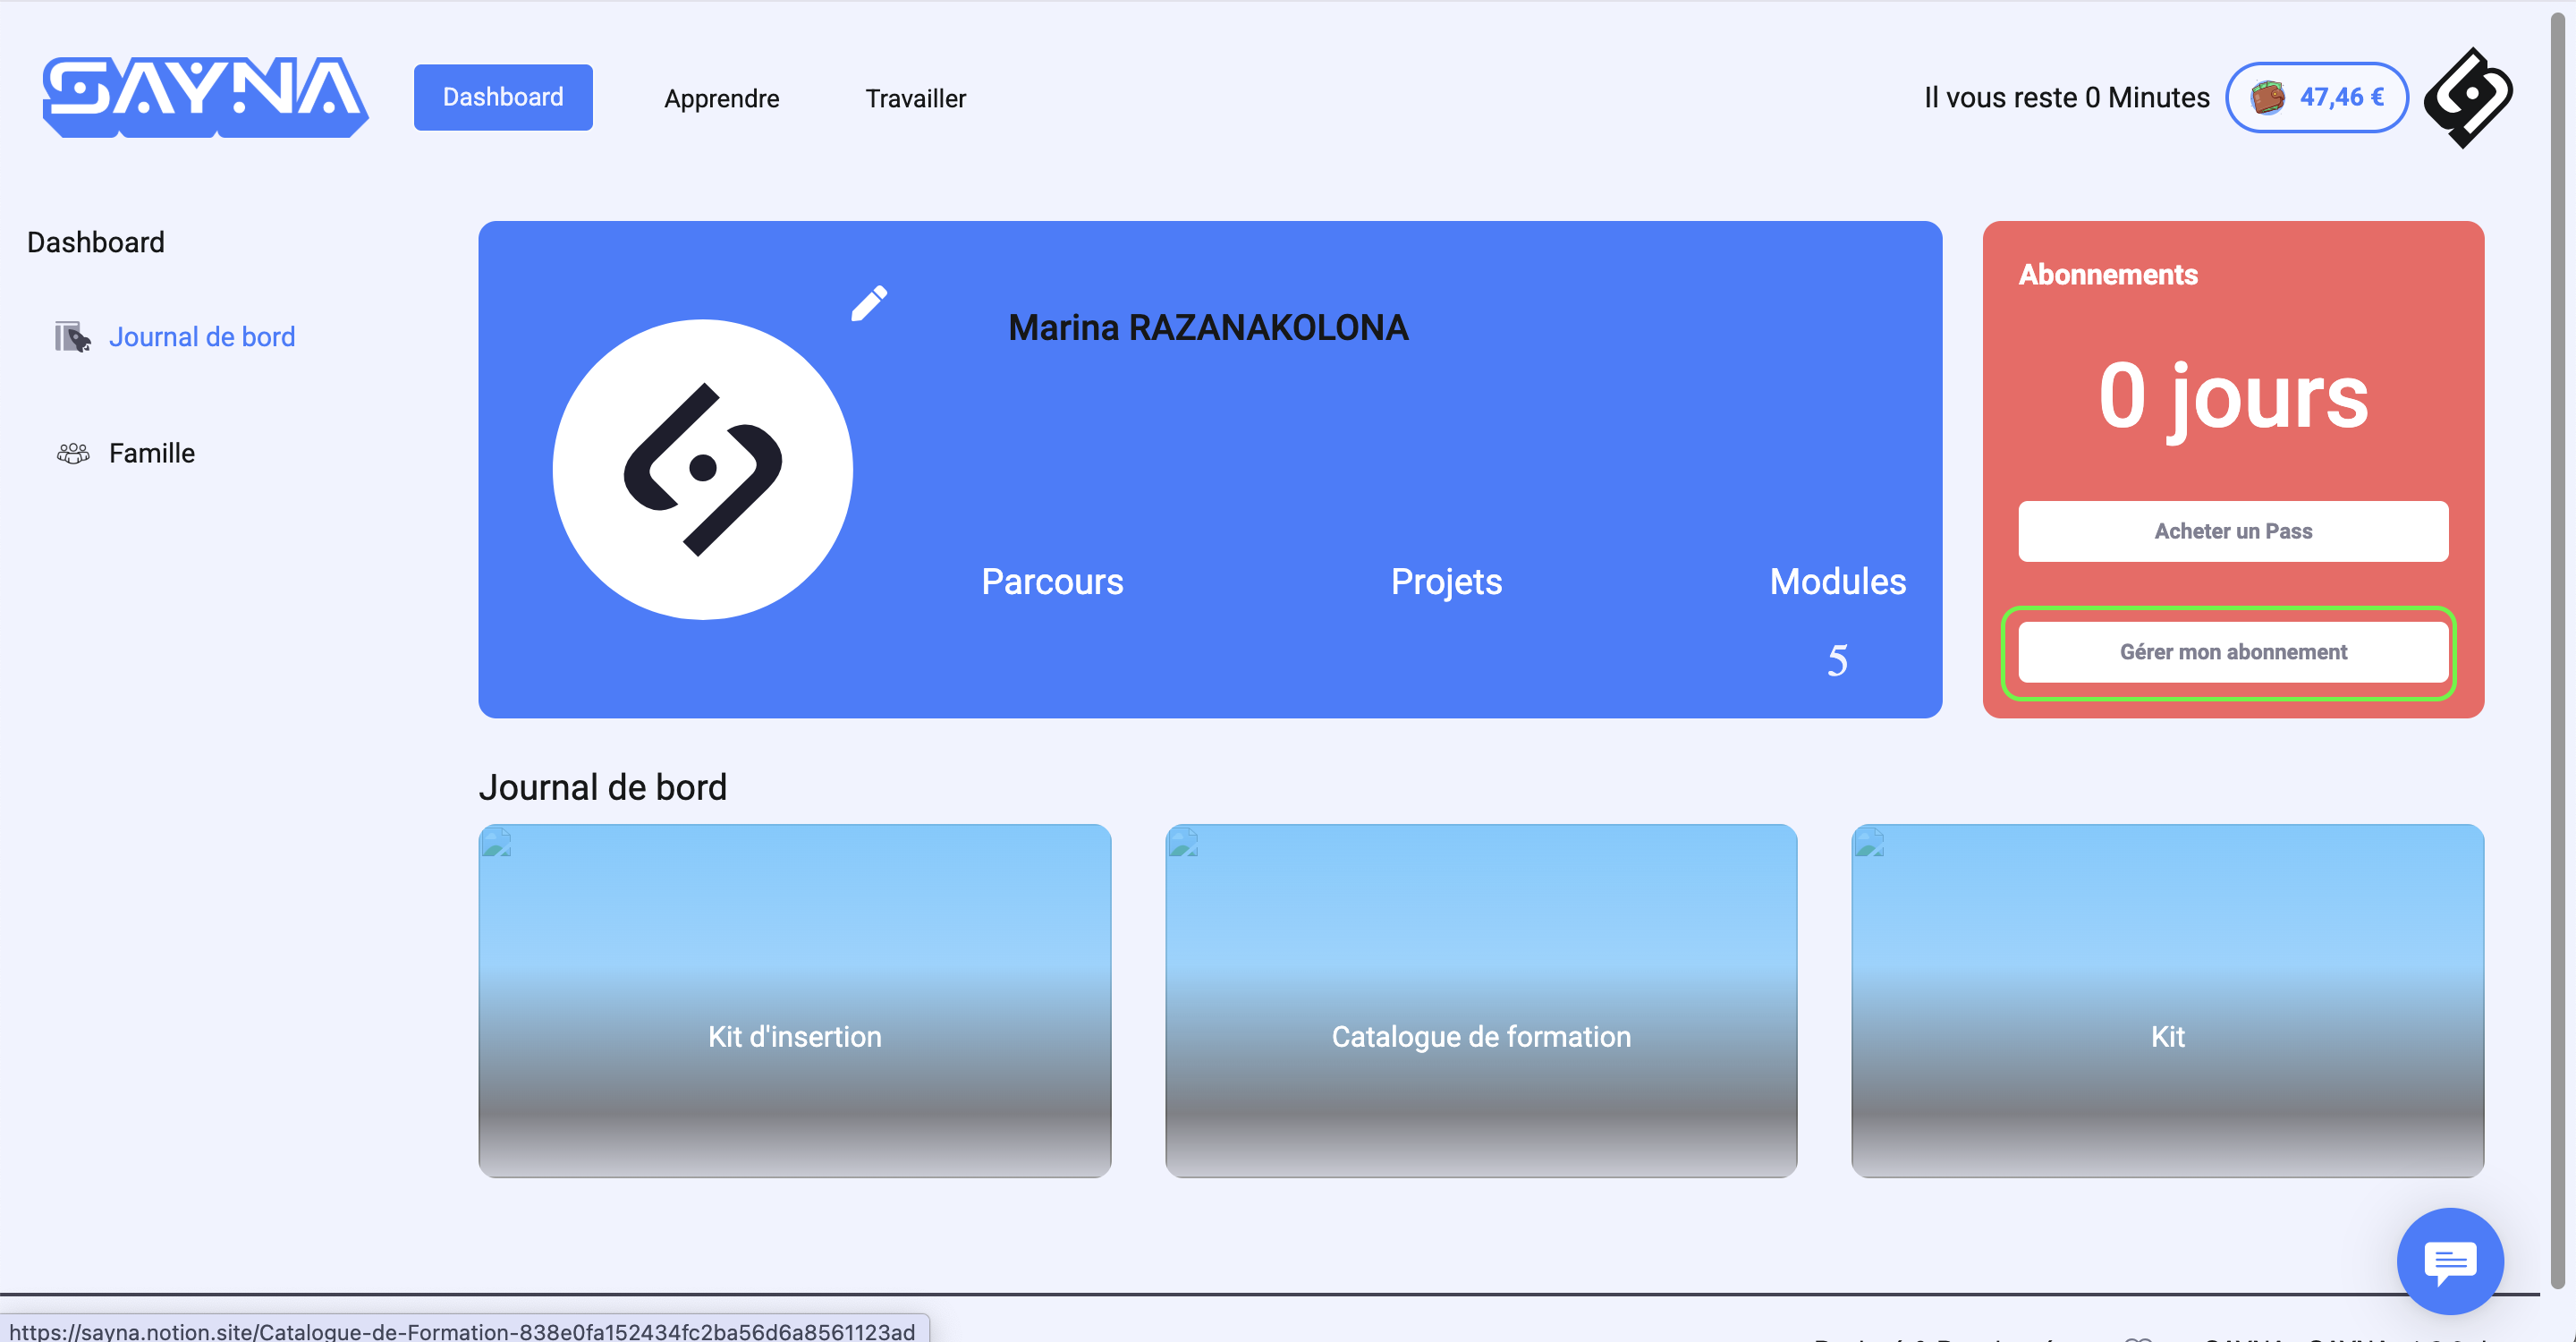Click the pencil edit profile icon
Screen dimensions: 2576x1342
point(868,303)
